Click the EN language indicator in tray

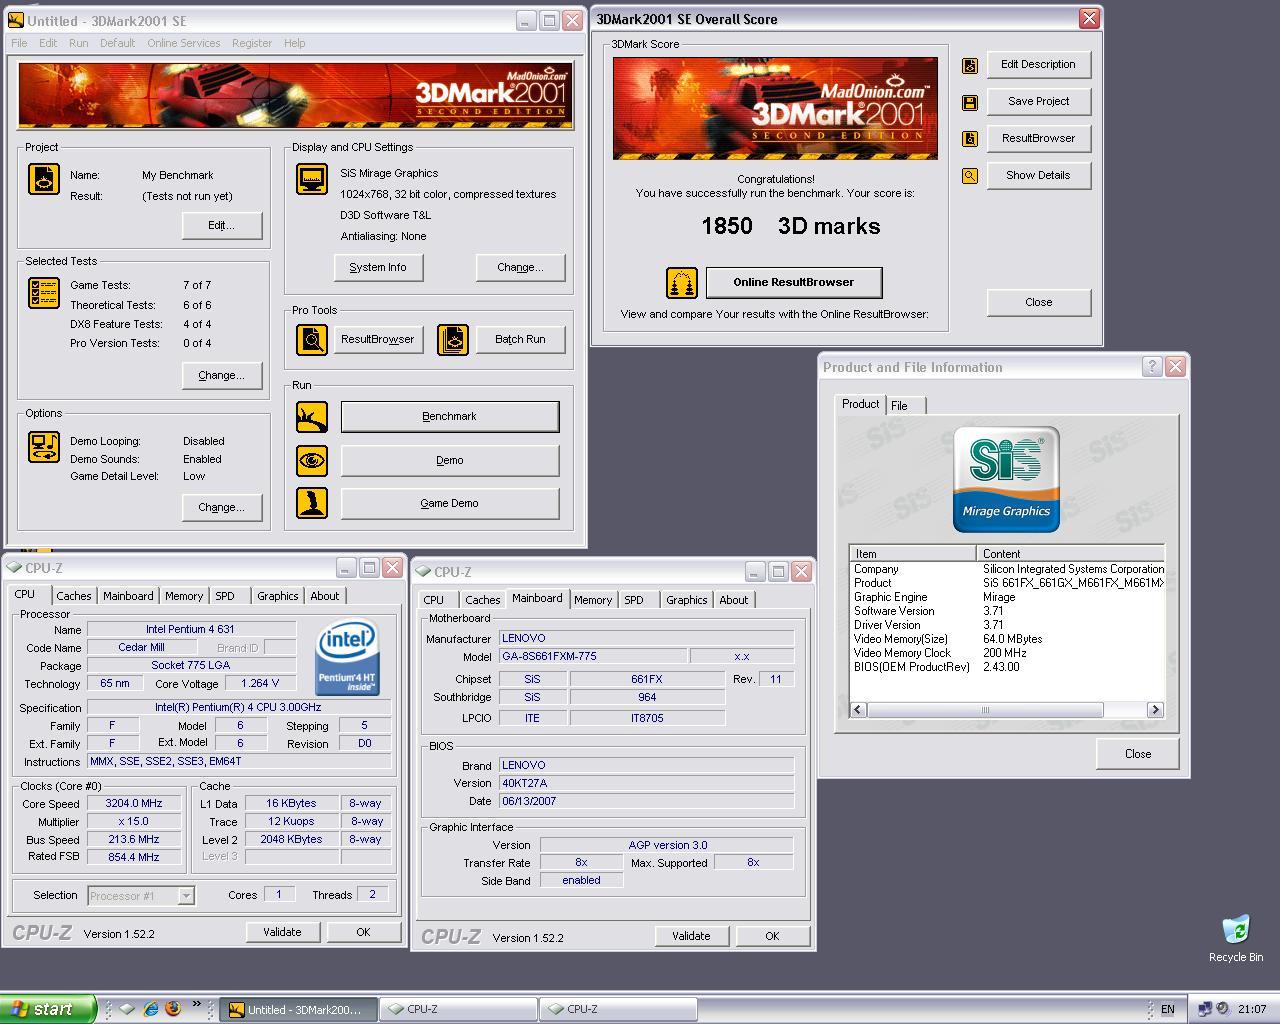1167,1010
